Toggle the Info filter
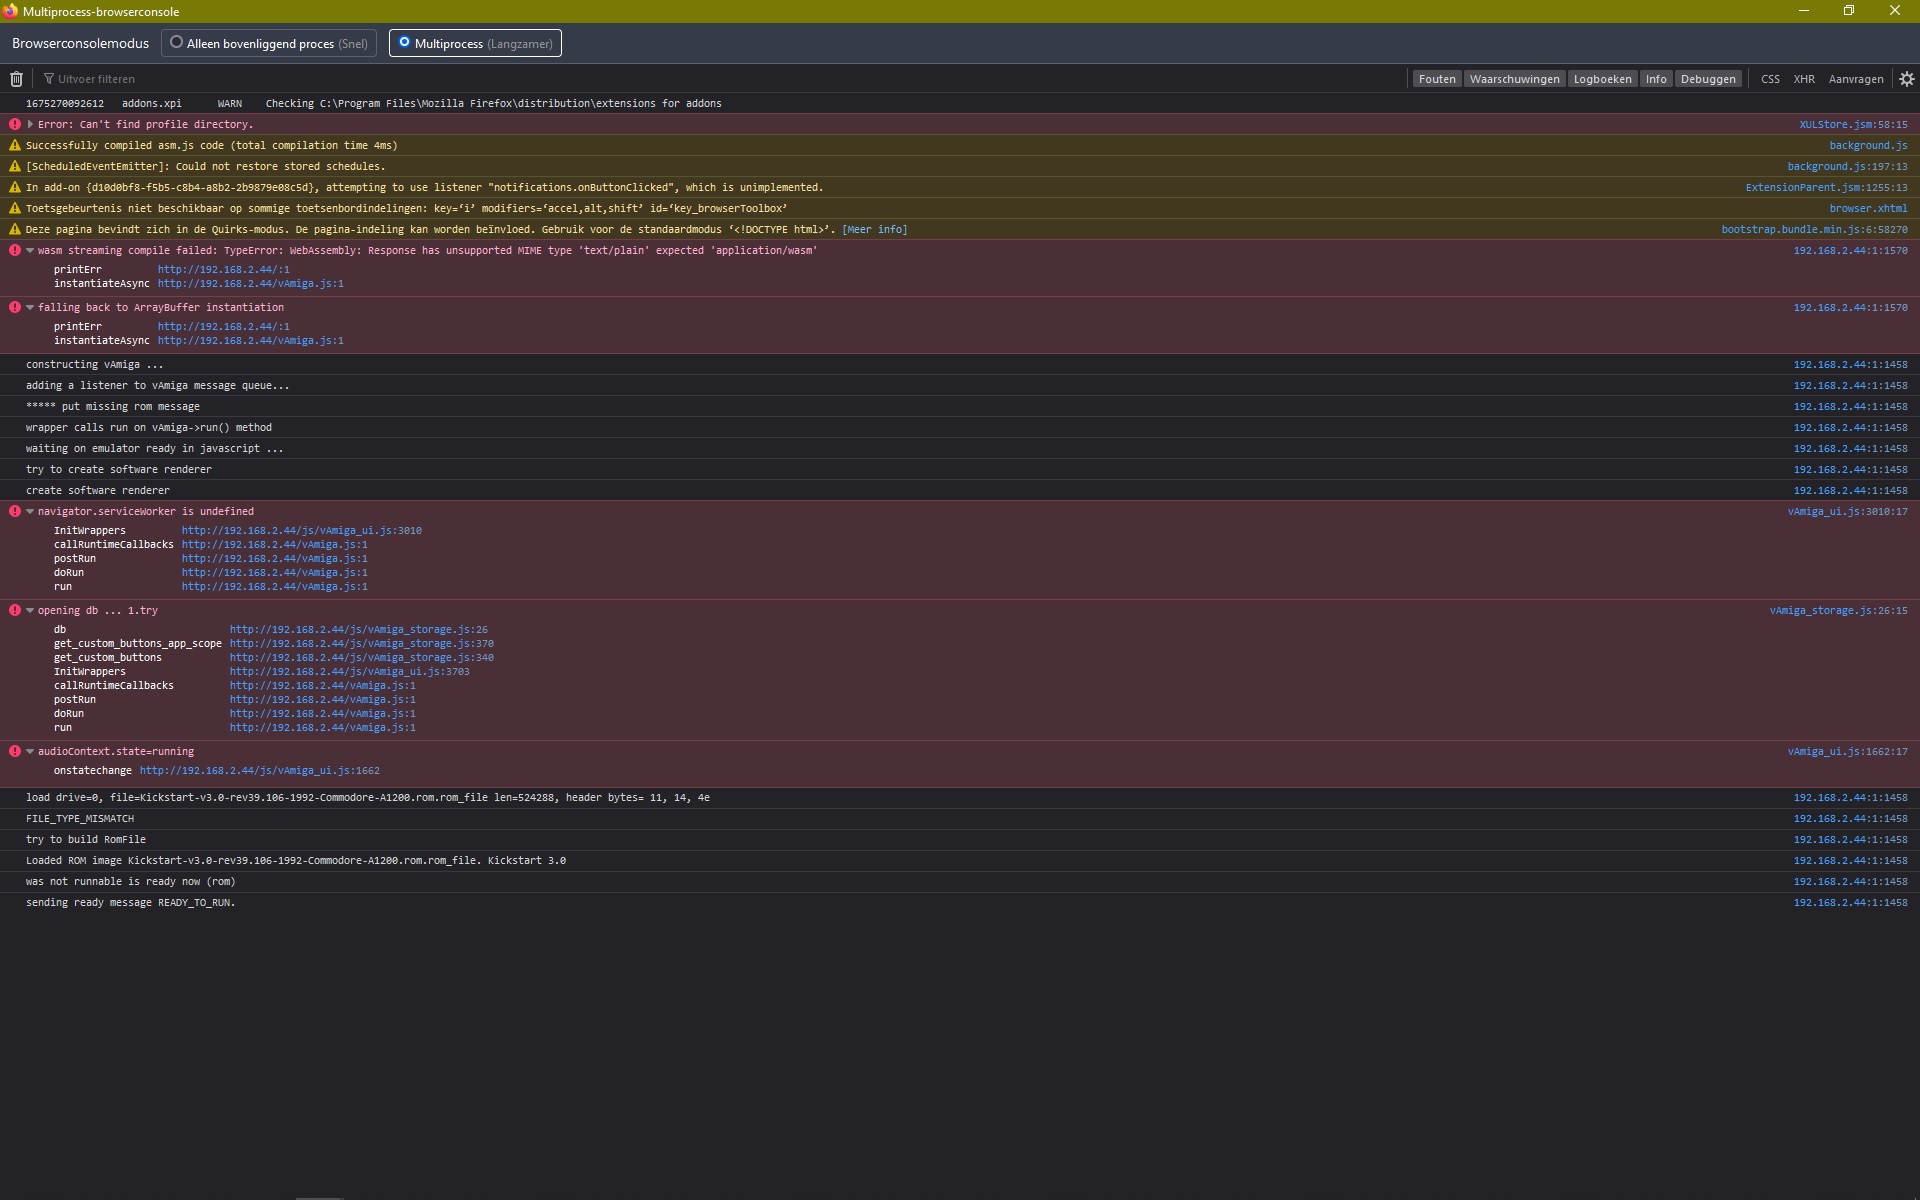This screenshot has height=1200, width=1920. pyautogui.click(x=1656, y=79)
